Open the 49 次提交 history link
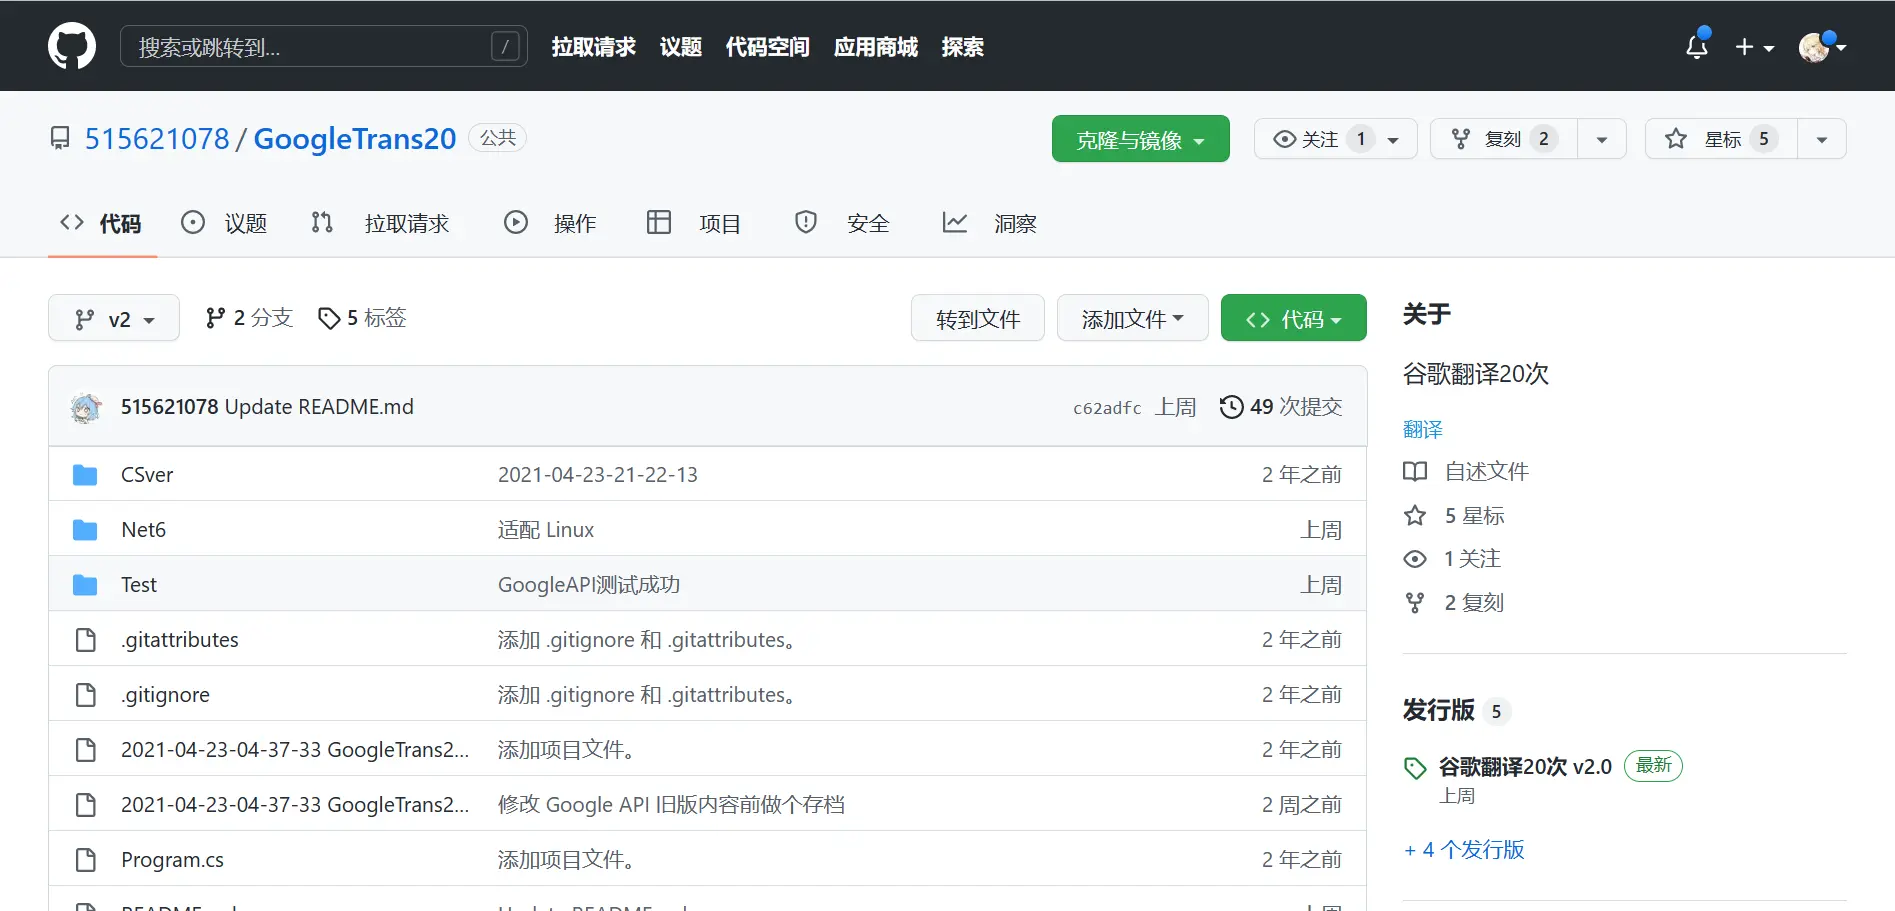 point(1281,407)
